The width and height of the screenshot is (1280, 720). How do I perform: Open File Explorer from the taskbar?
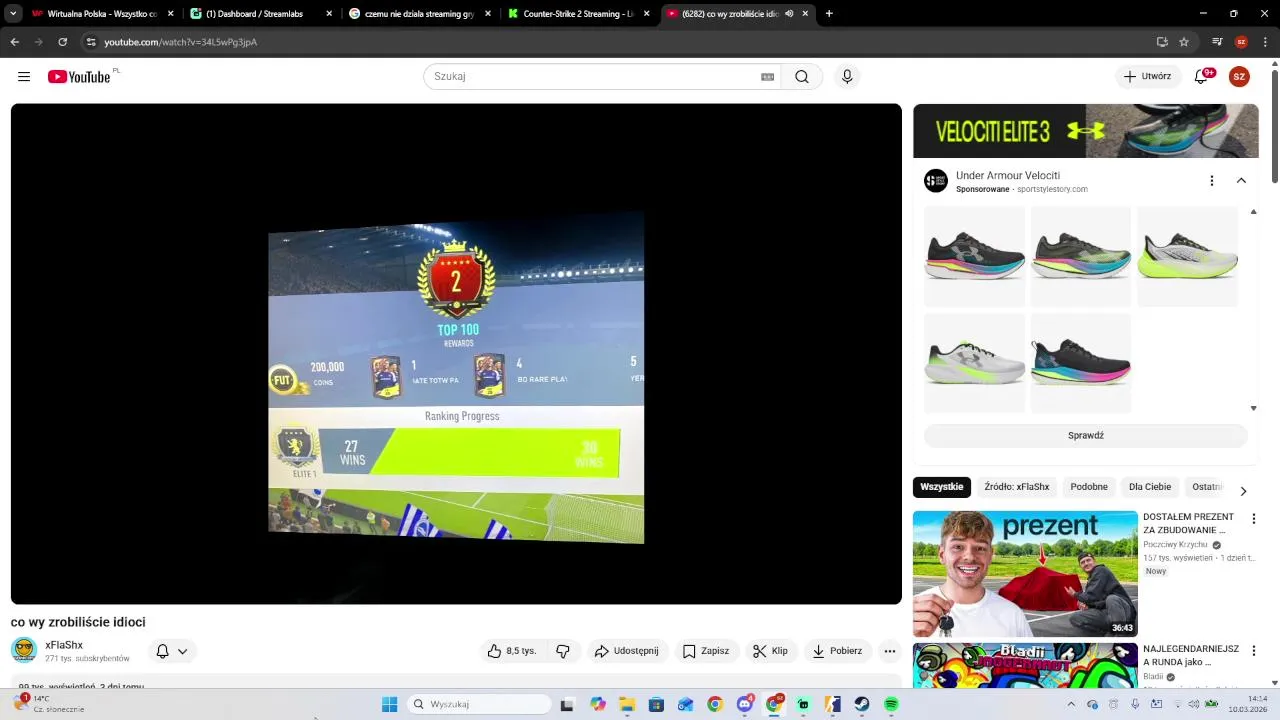point(627,704)
